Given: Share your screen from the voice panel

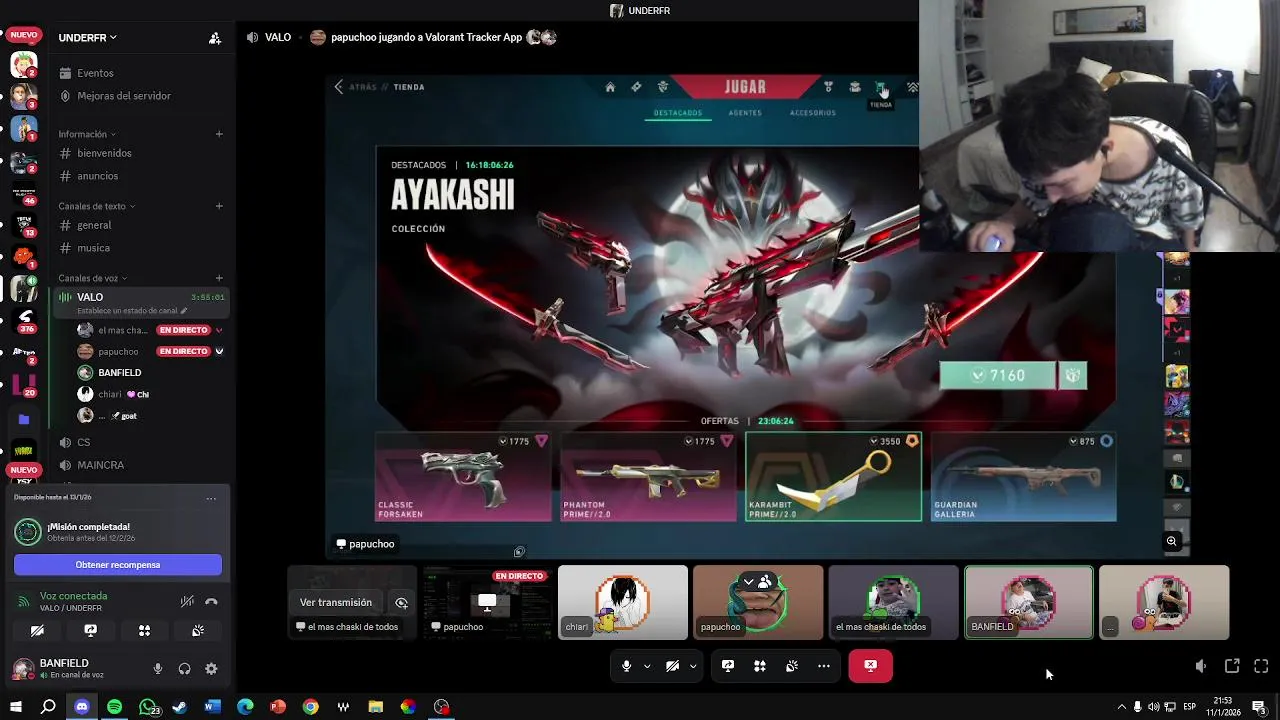Looking at the screenshot, I should (x=90, y=631).
